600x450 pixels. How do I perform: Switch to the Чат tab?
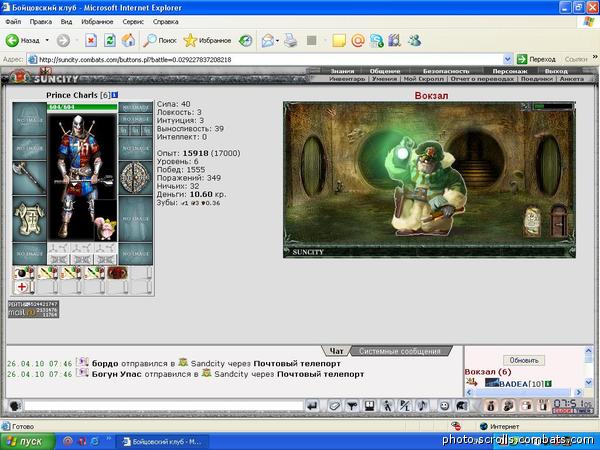pyautogui.click(x=336, y=351)
